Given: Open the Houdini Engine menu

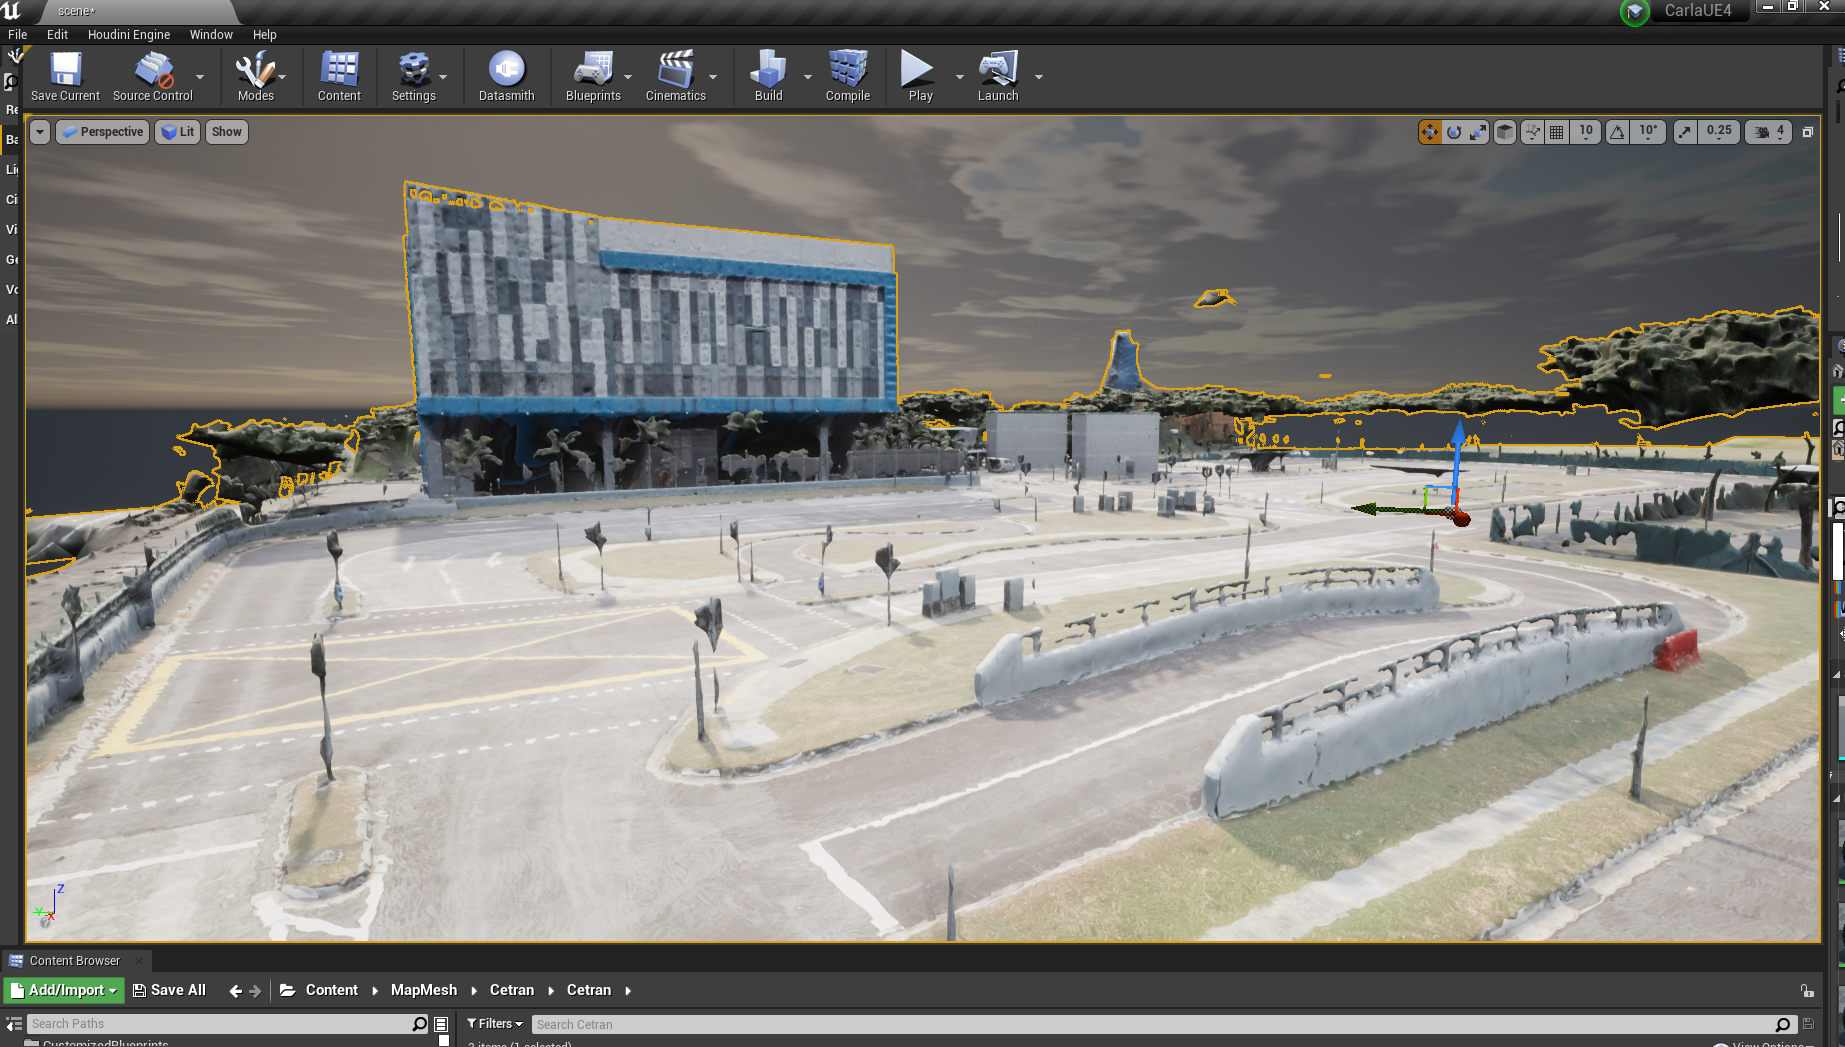Looking at the screenshot, I should click(129, 34).
